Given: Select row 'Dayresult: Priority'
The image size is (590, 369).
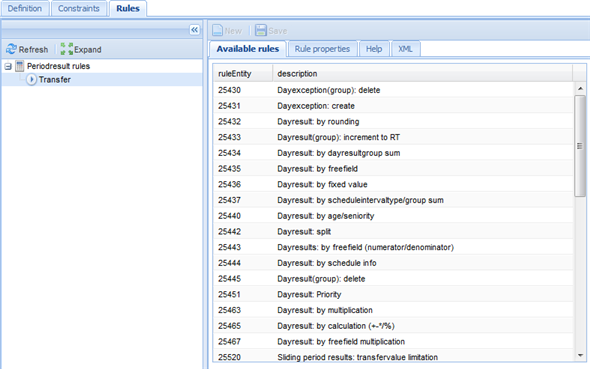Looking at the screenshot, I should pos(393,295).
